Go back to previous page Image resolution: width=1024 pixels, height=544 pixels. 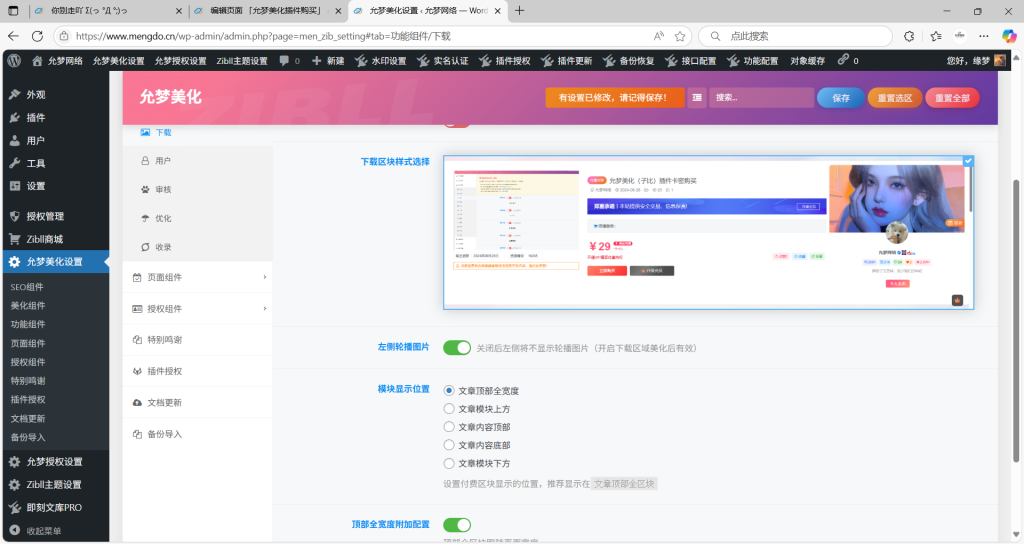(x=13, y=37)
